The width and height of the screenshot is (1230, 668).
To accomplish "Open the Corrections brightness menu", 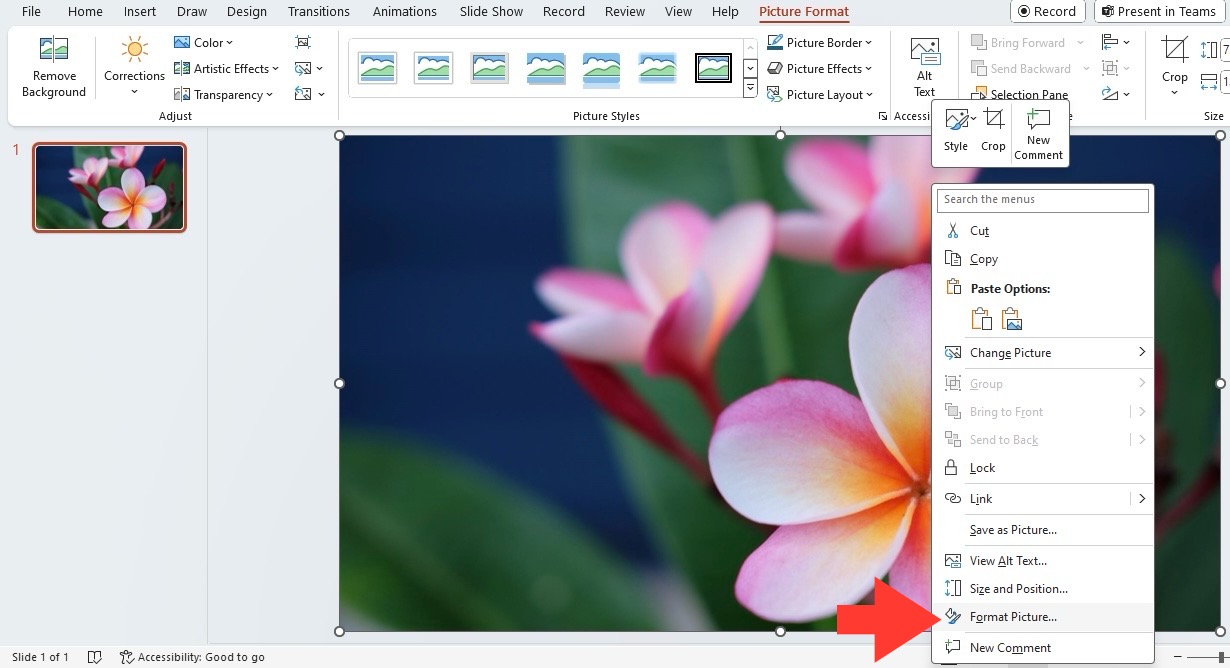I will pyautogui.click(x=134, y=68).
